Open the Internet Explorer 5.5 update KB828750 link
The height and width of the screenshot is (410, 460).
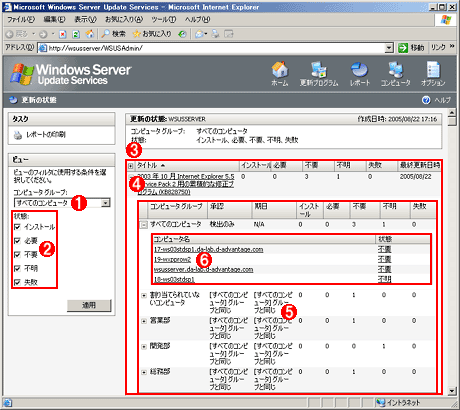coord(186,184)
